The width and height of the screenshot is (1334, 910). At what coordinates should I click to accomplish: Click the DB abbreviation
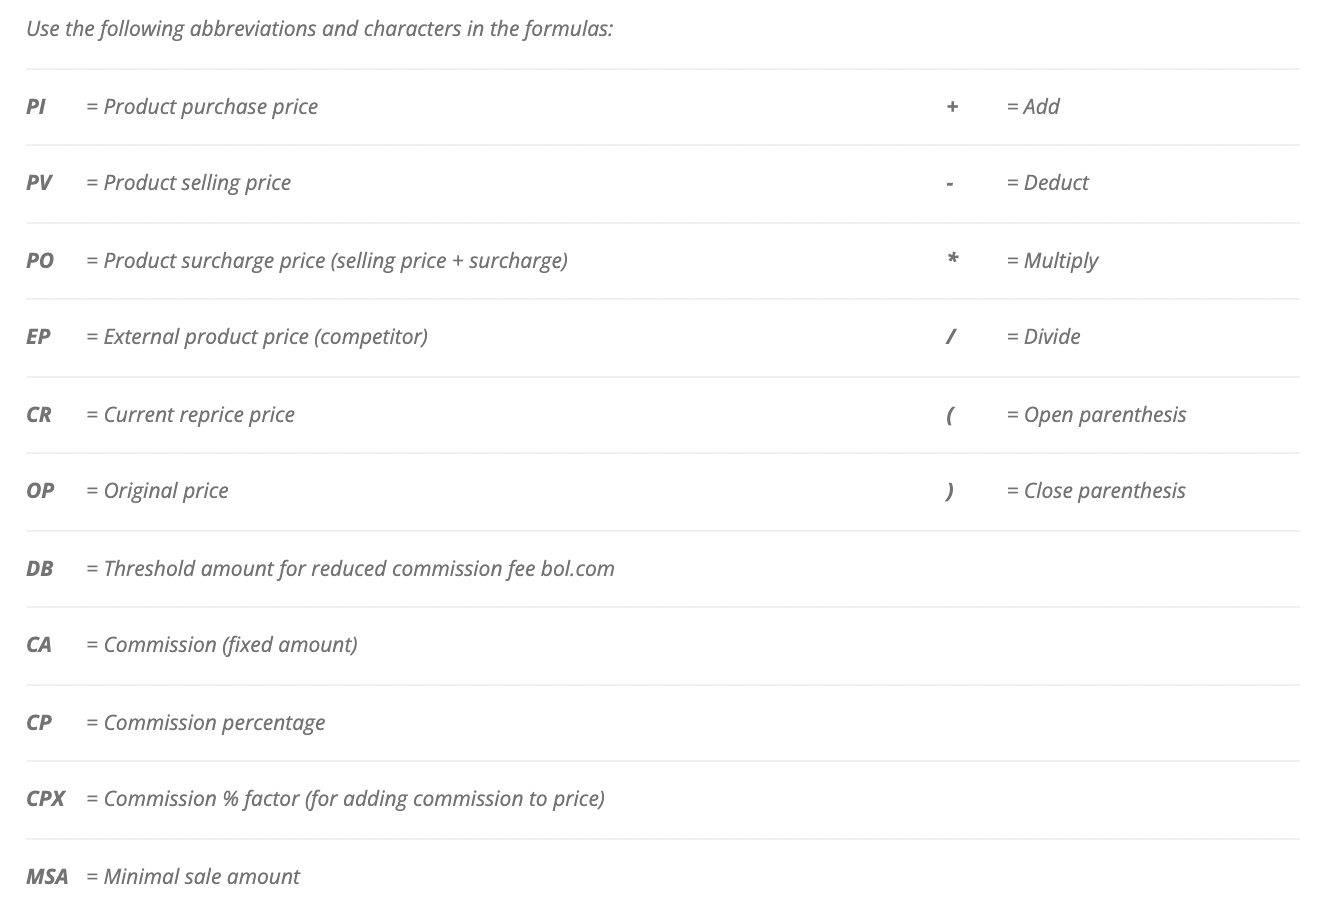click(x=40, y=569)
